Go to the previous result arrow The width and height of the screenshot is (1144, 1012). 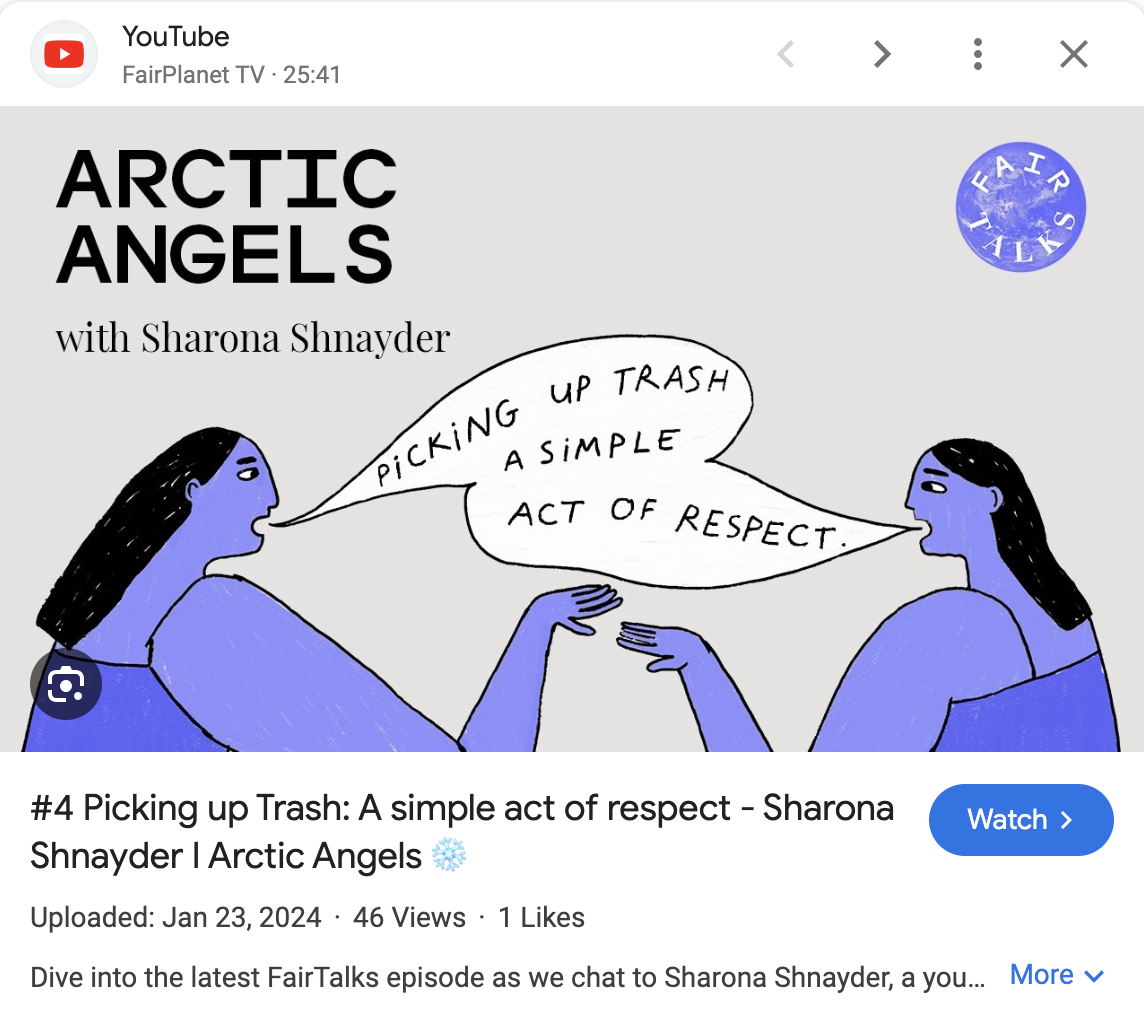click(786, 54)
